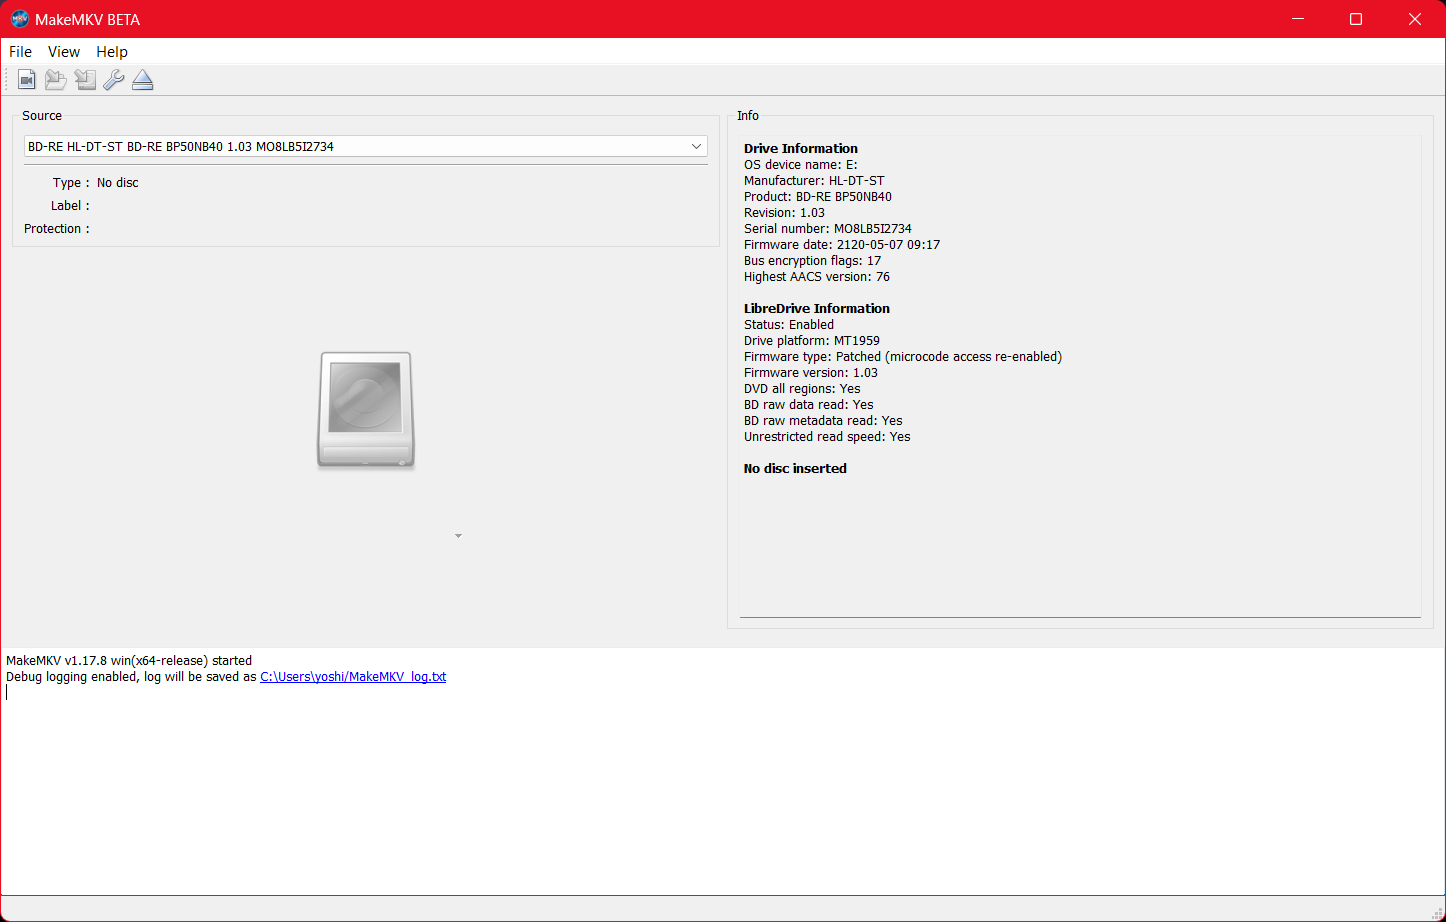Open Preferences via the wrench icon
Viewport: 1446px width, 922px height.
tap(114, 80)
